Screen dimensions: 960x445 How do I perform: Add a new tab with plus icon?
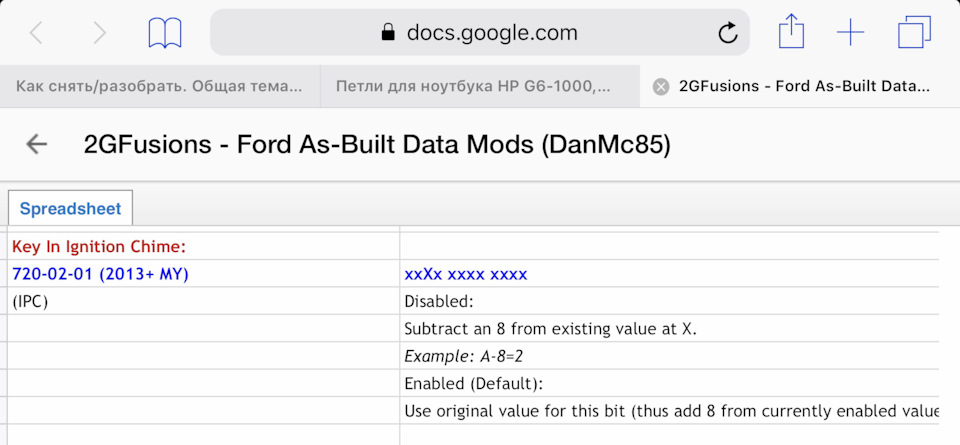850,32
